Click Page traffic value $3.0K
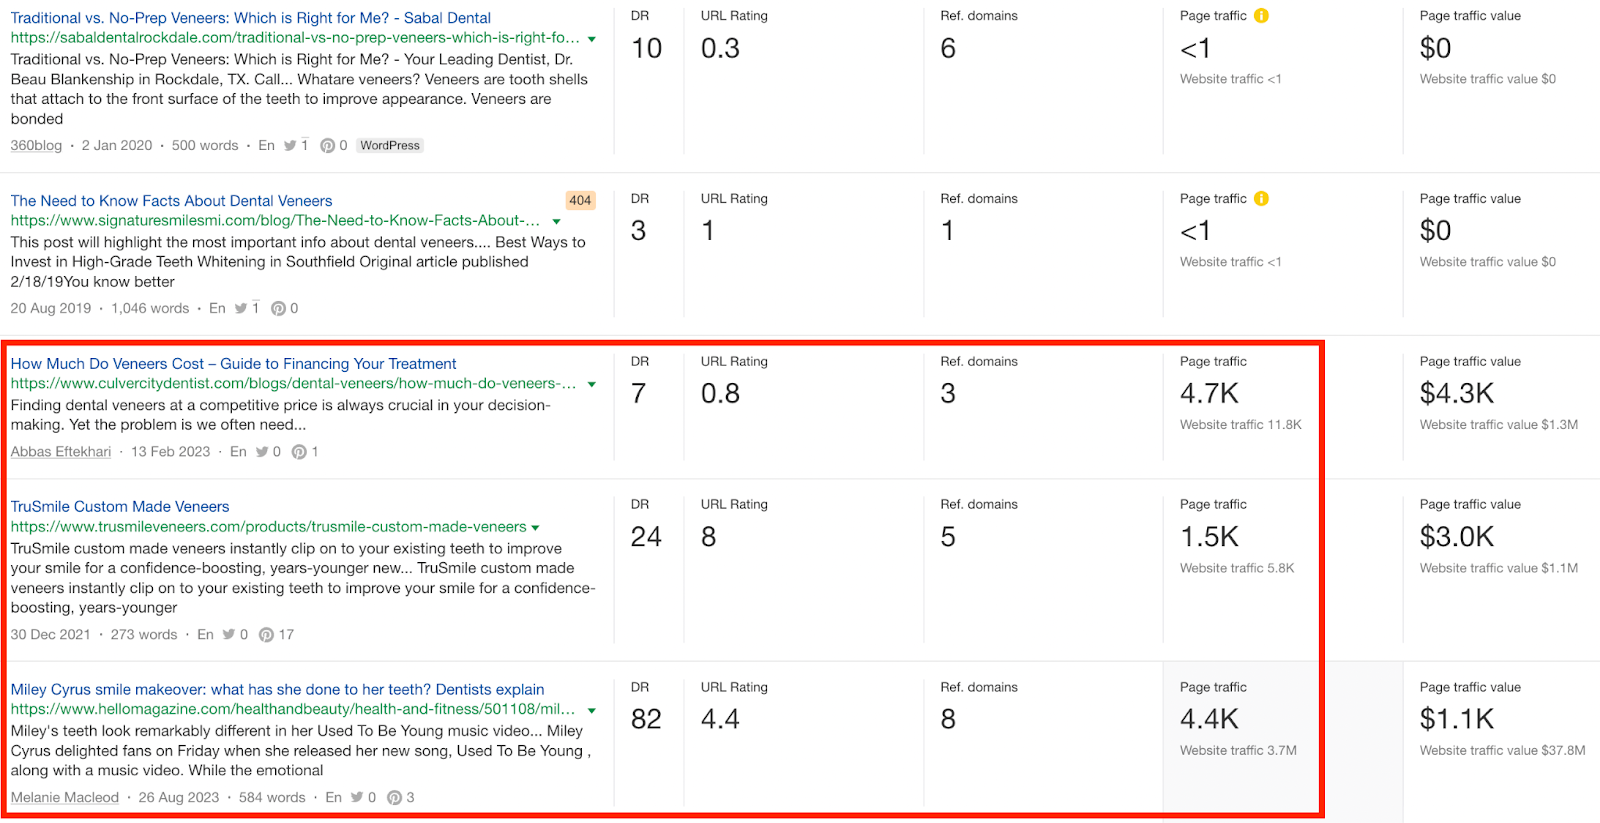This screenshot has width=1600, height=823. point(1457,537)
